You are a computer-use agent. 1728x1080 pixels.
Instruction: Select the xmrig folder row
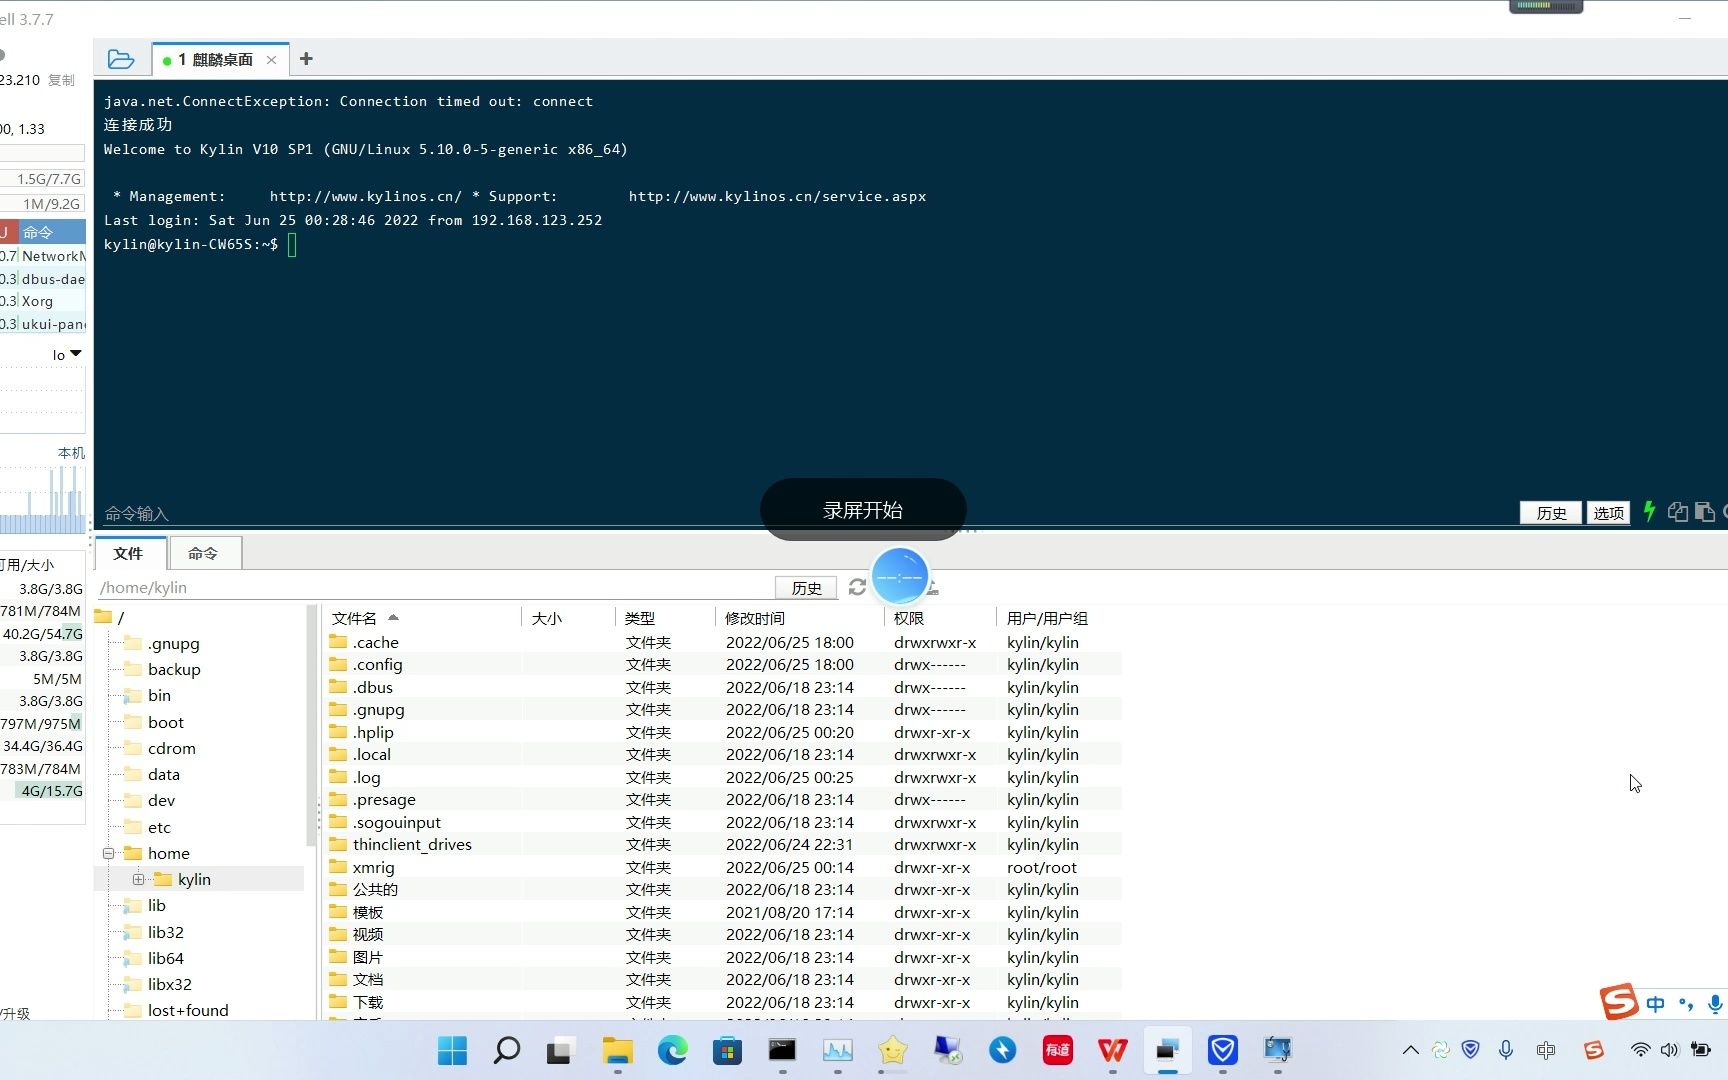tap(724, 867)
